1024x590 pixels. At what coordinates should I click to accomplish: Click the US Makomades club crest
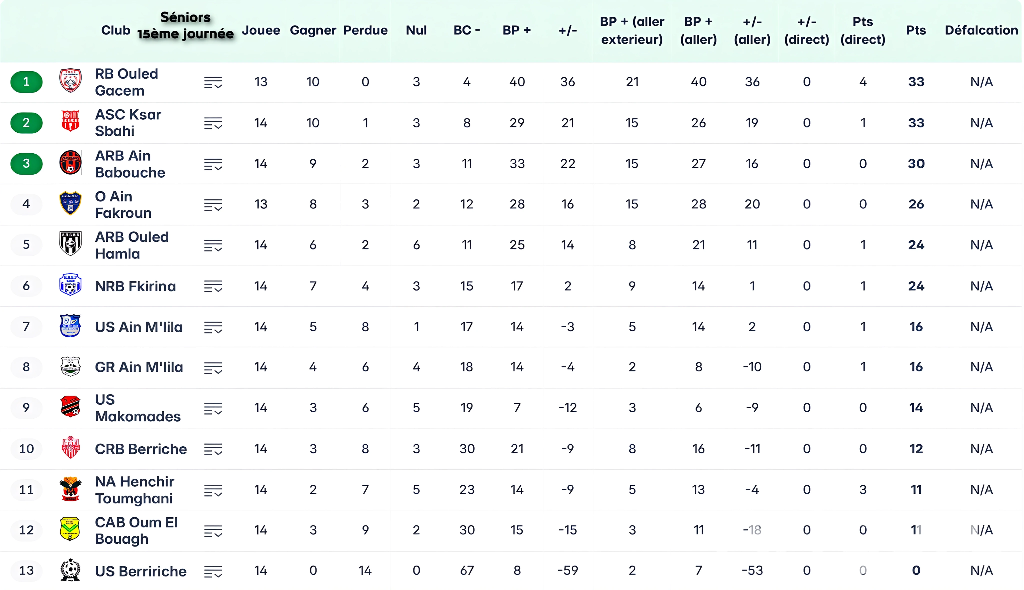[70, 408]
